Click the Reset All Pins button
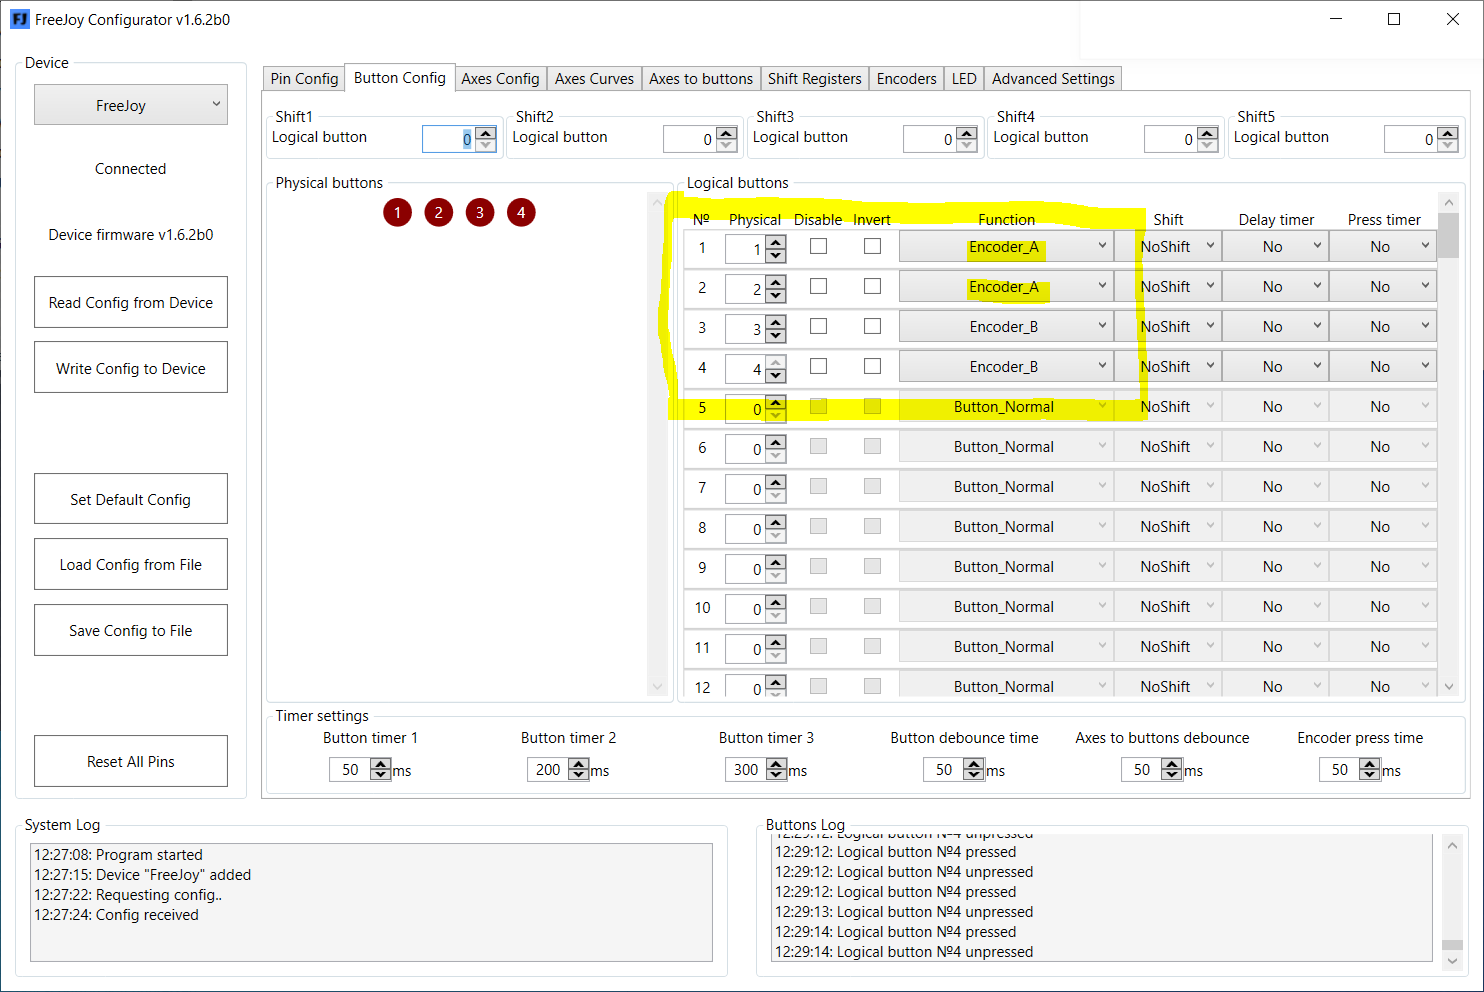Screen dimensions: 1484x992 [130, 760]
